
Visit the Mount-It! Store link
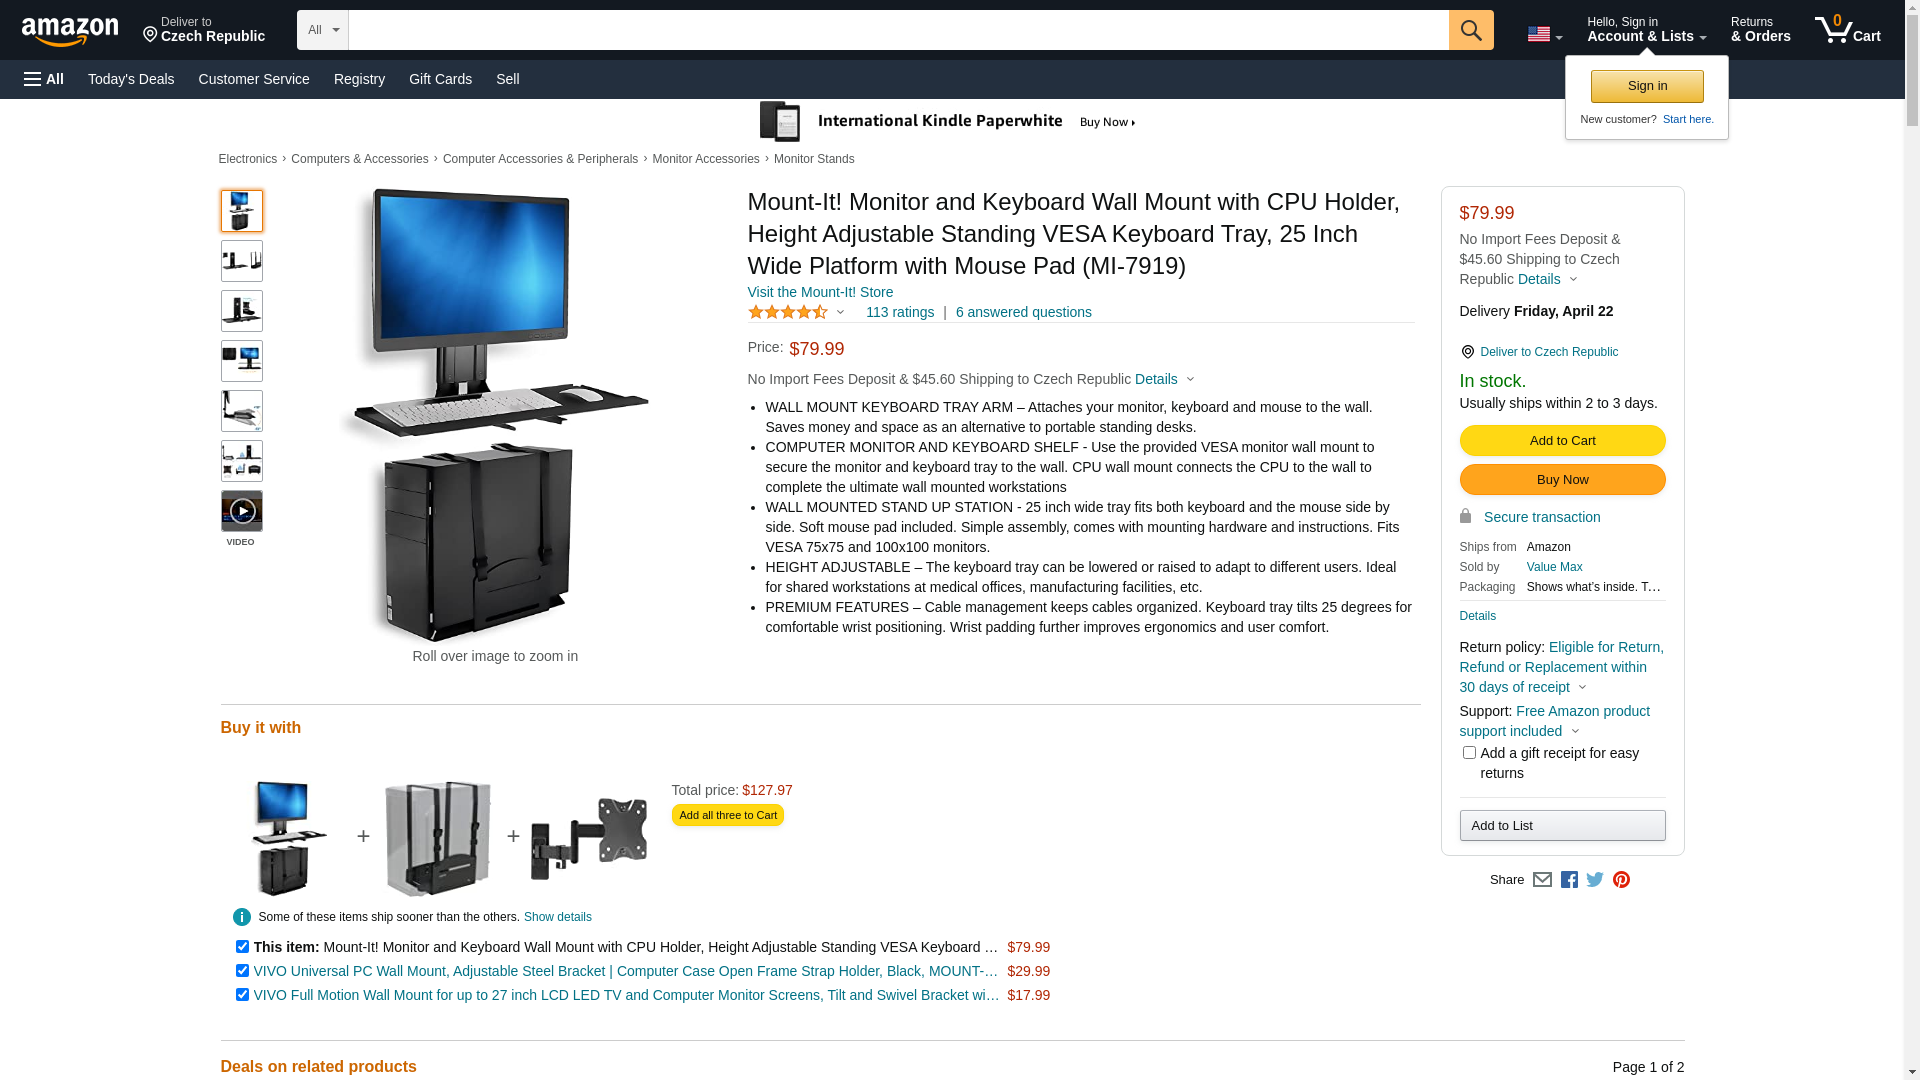pos(820,293)
